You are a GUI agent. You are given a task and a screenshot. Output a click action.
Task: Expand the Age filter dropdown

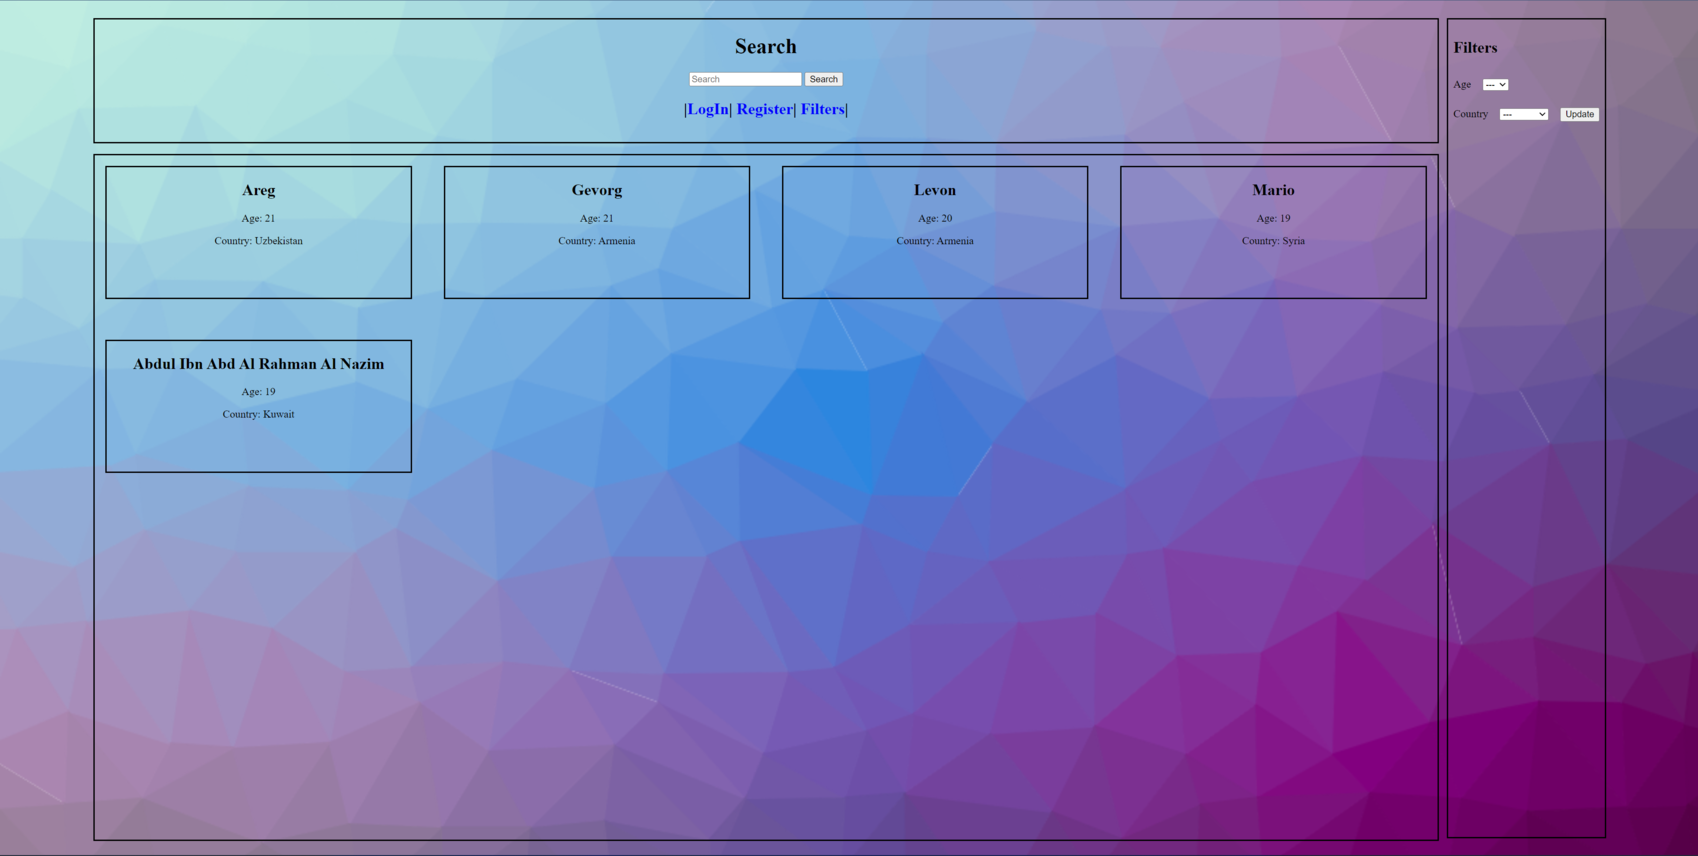pyautogui.click(x=1495, y=85)
